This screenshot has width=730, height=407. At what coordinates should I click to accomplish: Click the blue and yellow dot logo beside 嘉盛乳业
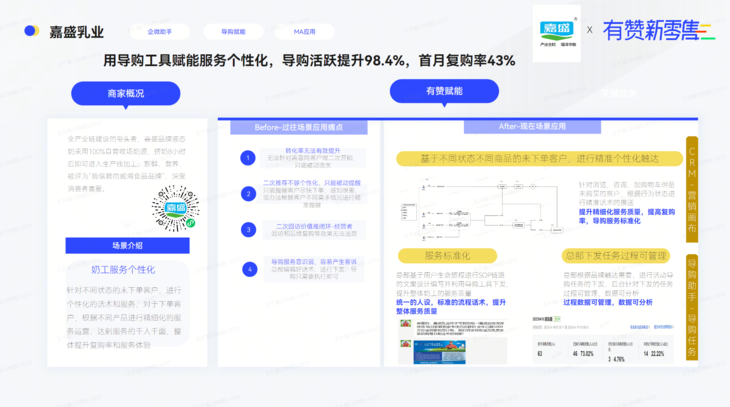[x=31, y=31]
